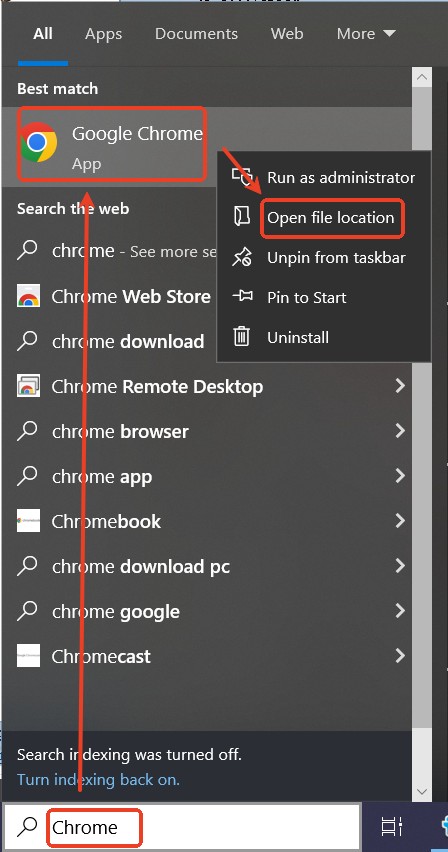Click the Uninstall trash can icon

tap(241, 337)
